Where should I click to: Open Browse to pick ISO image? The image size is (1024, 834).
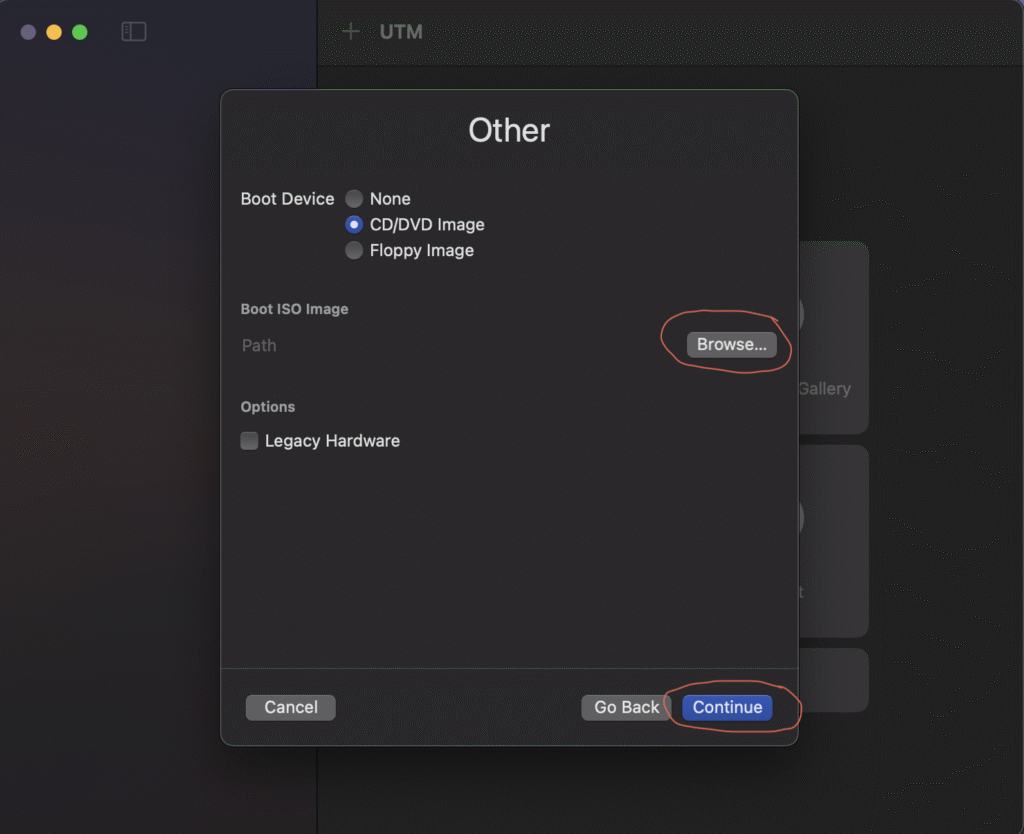(x=731, y=344)
